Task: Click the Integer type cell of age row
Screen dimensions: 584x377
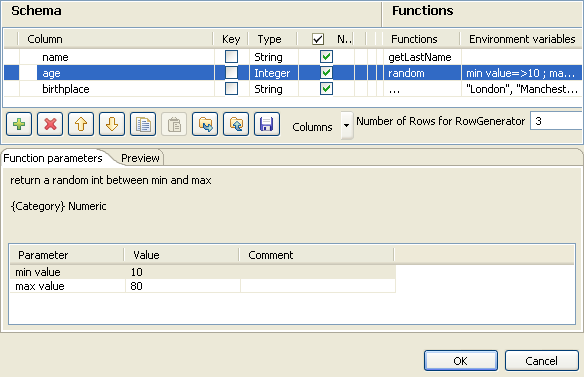Action: 274,73
